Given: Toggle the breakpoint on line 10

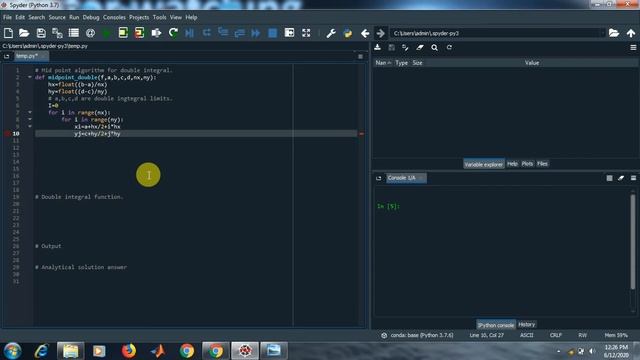Looking at the screenshot, I should click(7, 133).
